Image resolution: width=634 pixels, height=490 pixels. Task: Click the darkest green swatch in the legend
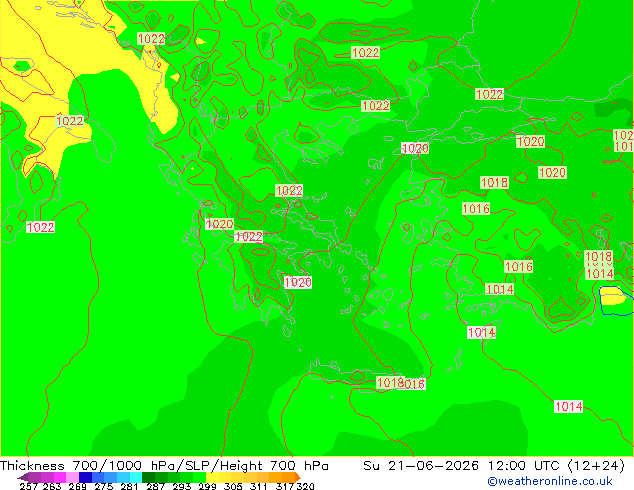[148, 477]
